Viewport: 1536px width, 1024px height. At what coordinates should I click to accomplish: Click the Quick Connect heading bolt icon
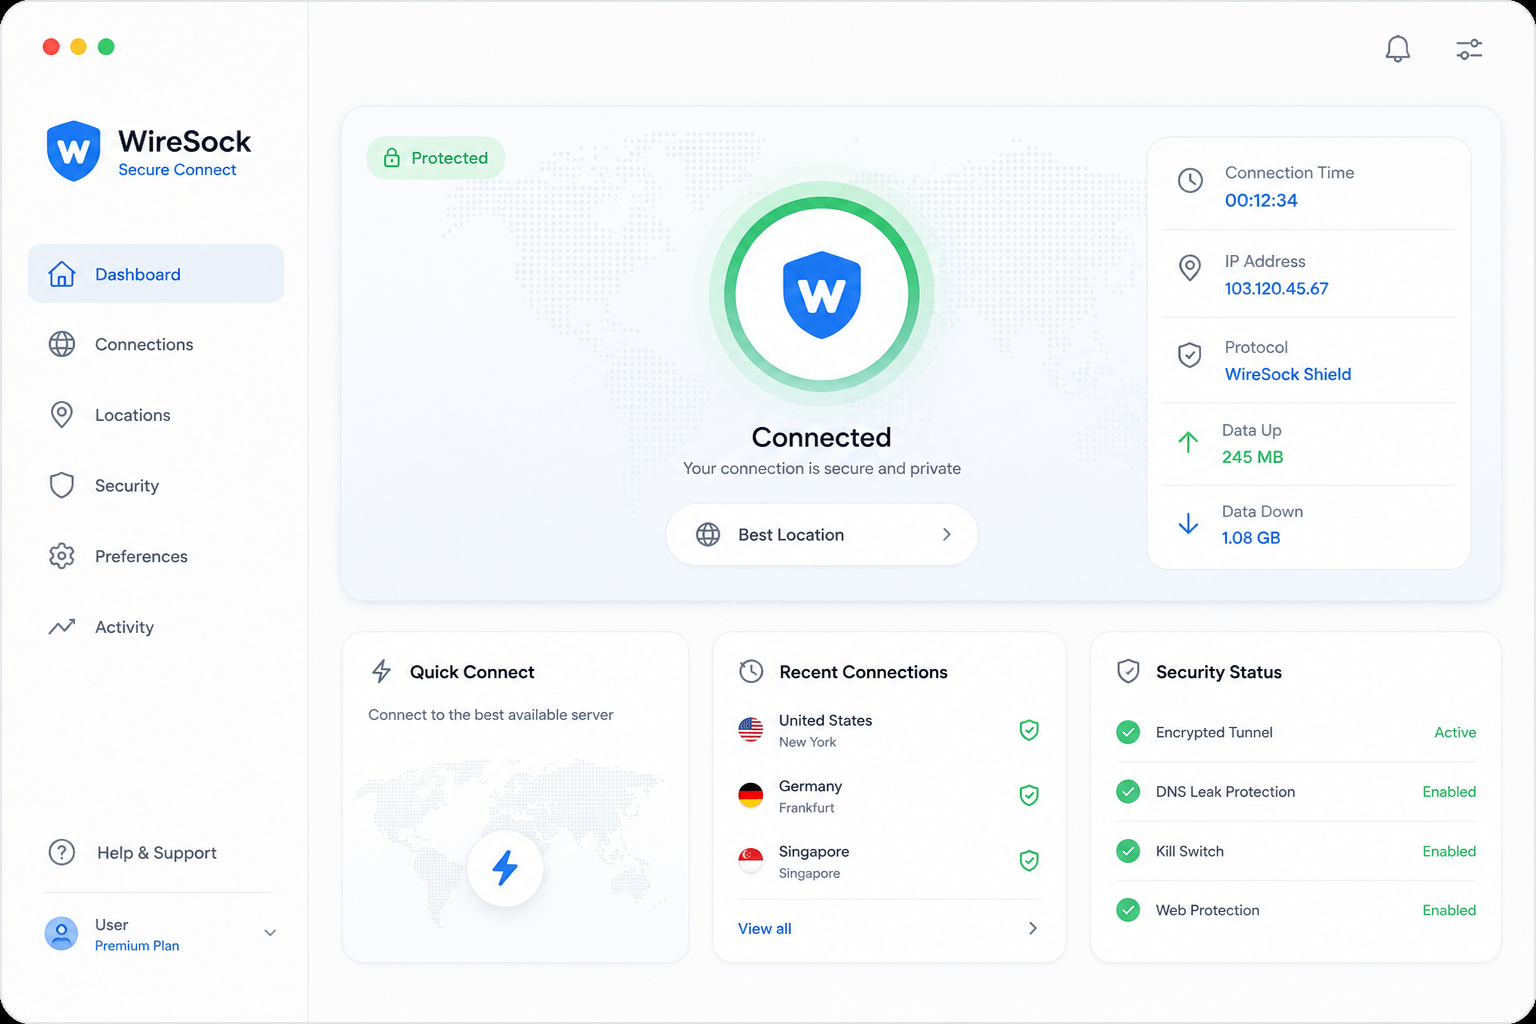click(381, 671)
